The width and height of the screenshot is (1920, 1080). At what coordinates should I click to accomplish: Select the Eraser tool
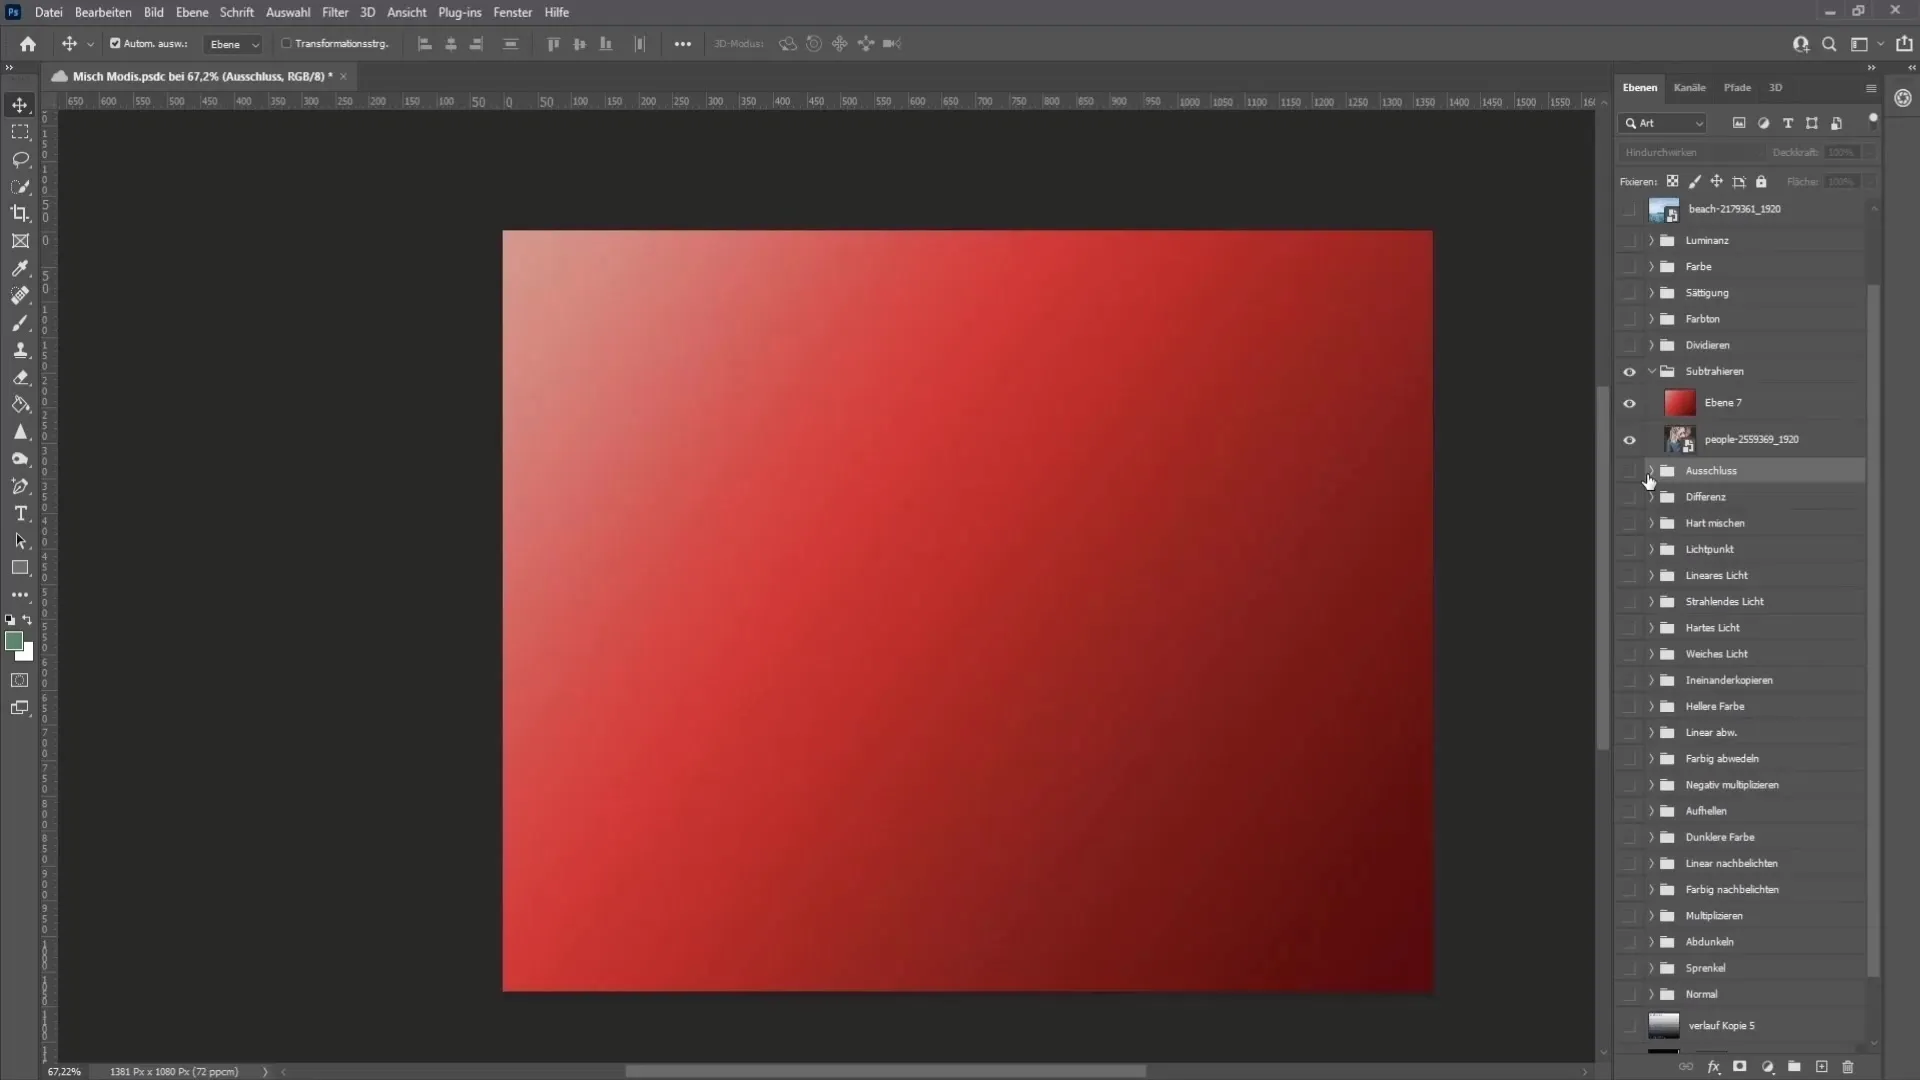(x=20, y=377)
